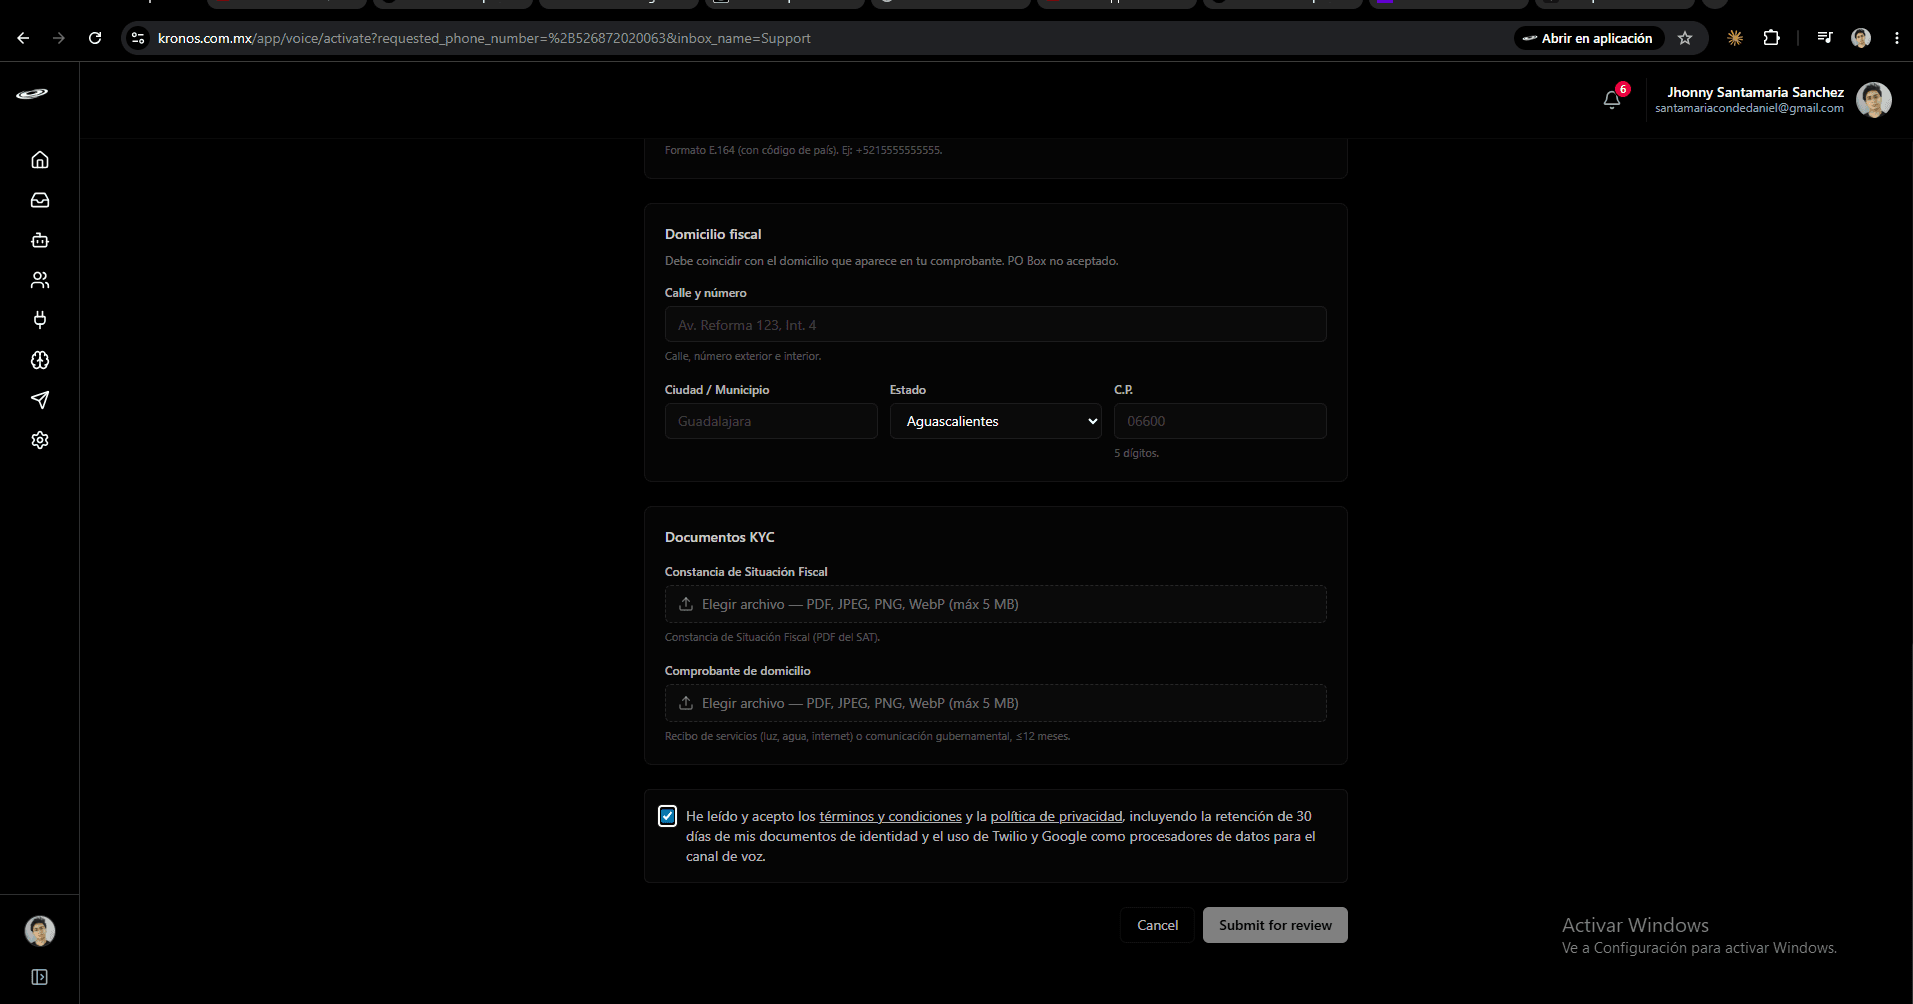The height and width of the screenshot is (1004, 1913).
Task: Expand the Estado dropdown showing Aguascalientes
Action: (996, 421)
